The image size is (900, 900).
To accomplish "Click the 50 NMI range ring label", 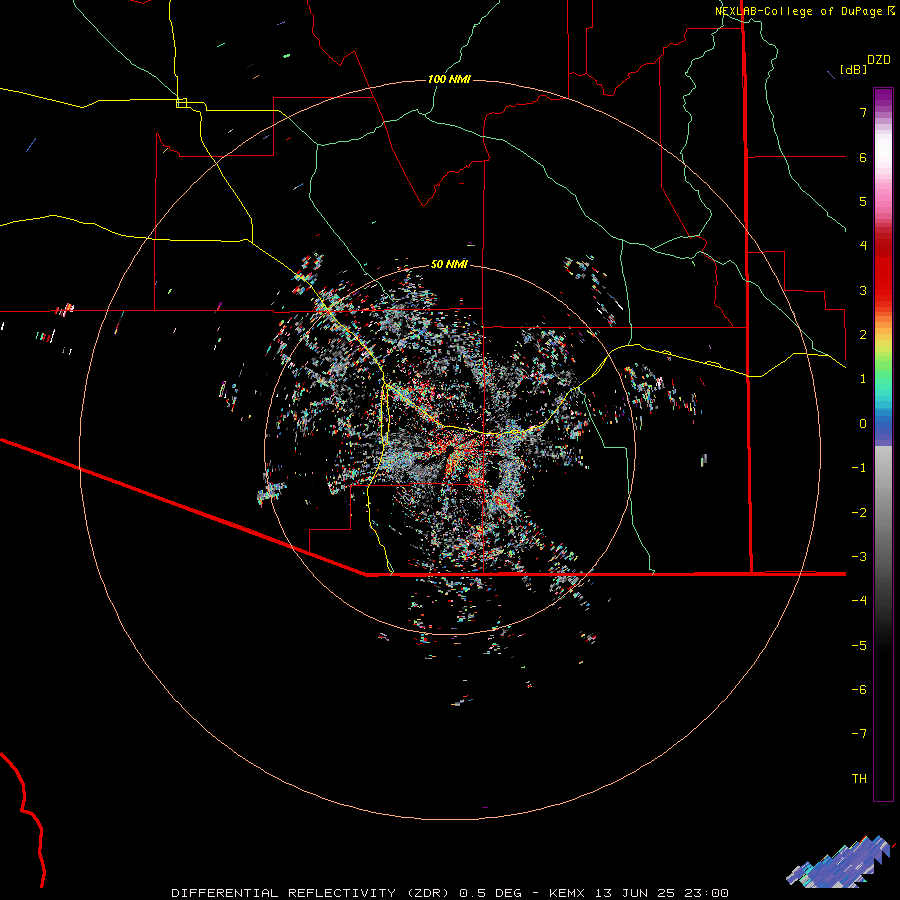I will pyautogui.click(x=449, y=264).
